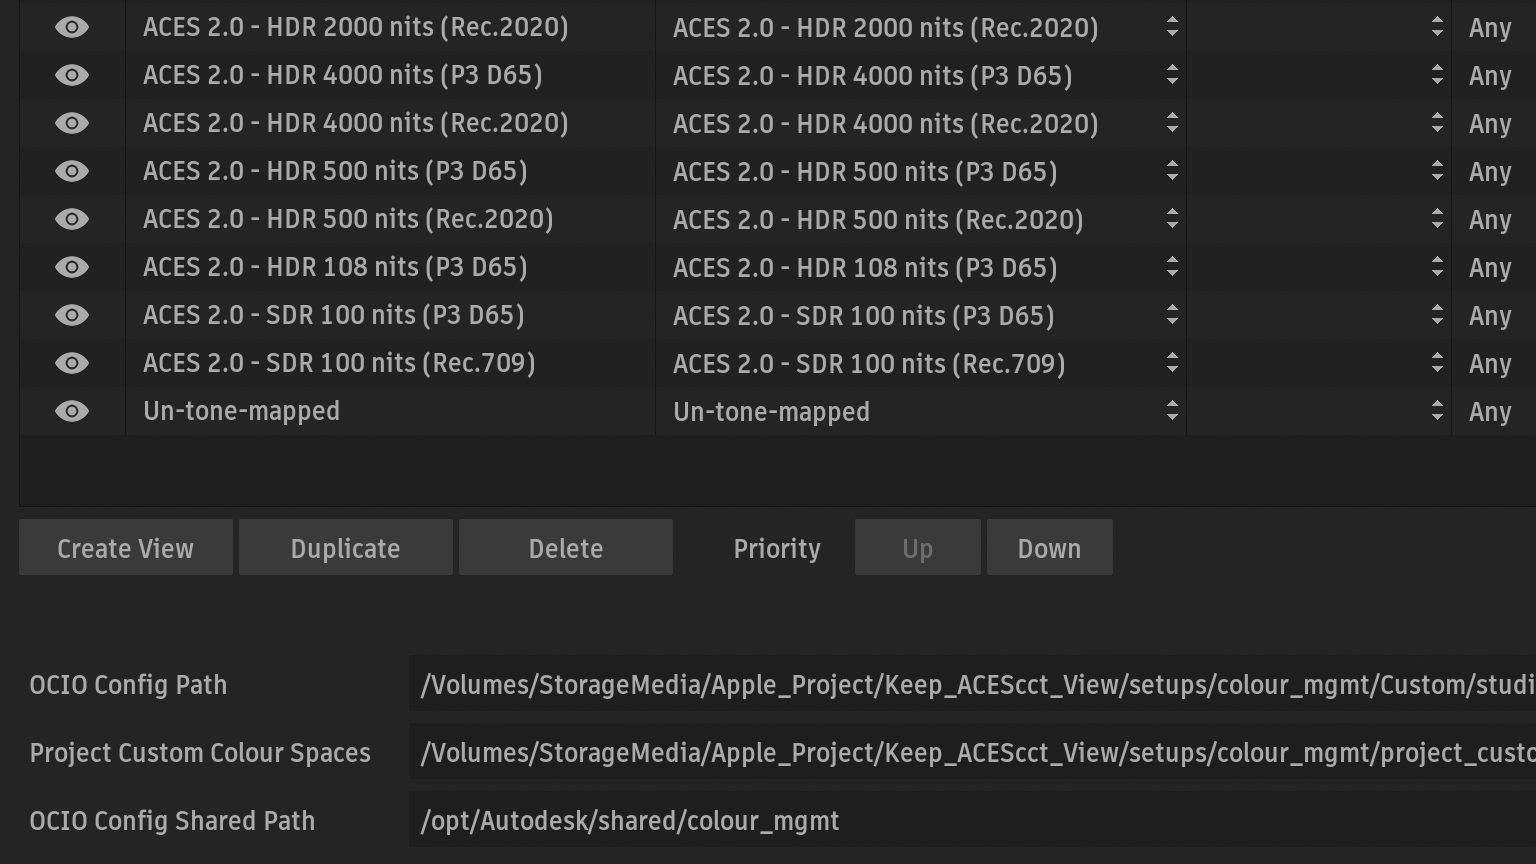Toggle visibility of HDR 4000 nits (Rec.2020) view
Image resolution: width=1536 pixels, height=864 pixels.
pos(72,123)
